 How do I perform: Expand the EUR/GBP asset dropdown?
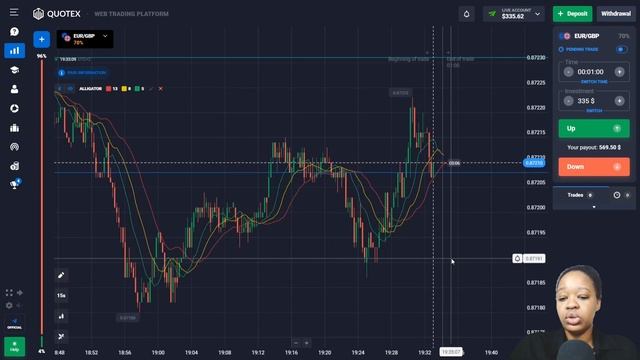tap(105, 36)
